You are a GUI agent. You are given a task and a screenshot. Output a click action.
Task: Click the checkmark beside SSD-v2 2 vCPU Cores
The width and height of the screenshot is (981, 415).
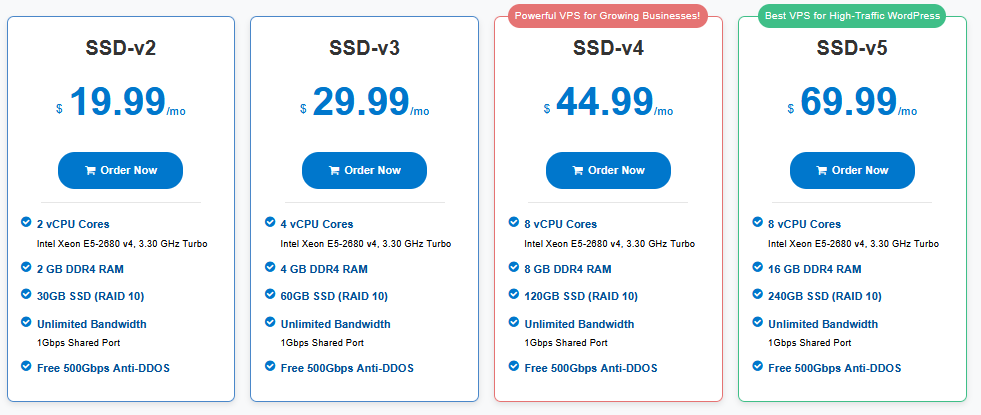click(x=26, y=223)
